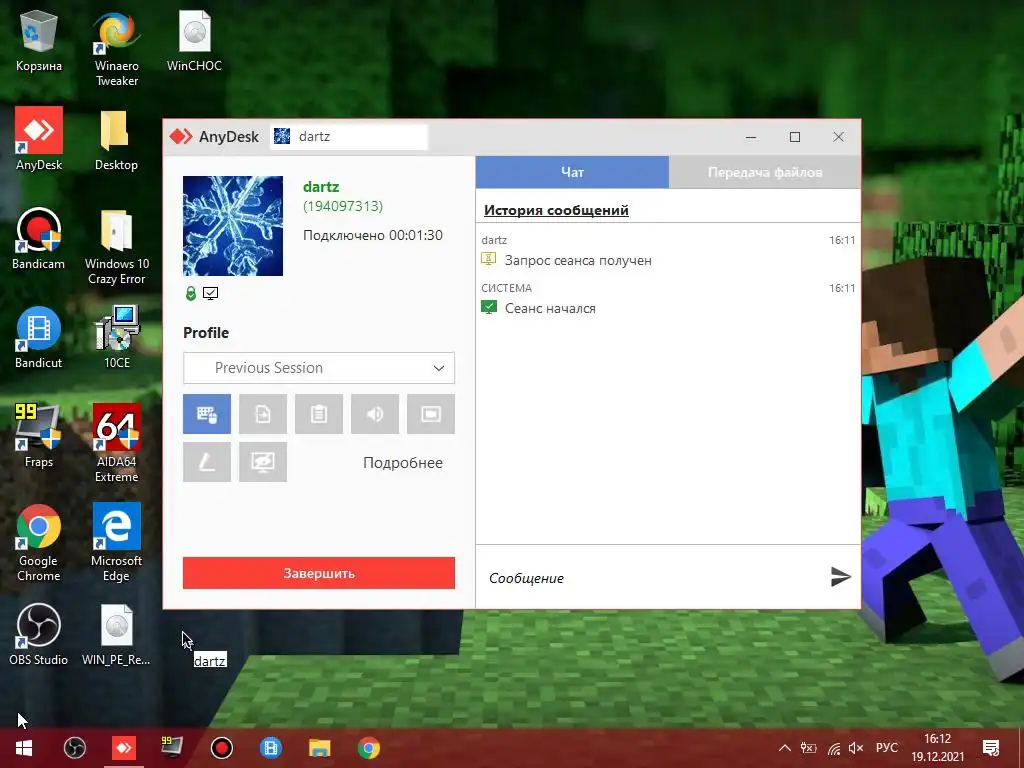Select Bandicut desktop shortcut
Viewport: 1024px width, 768px height.
point(39,338)
